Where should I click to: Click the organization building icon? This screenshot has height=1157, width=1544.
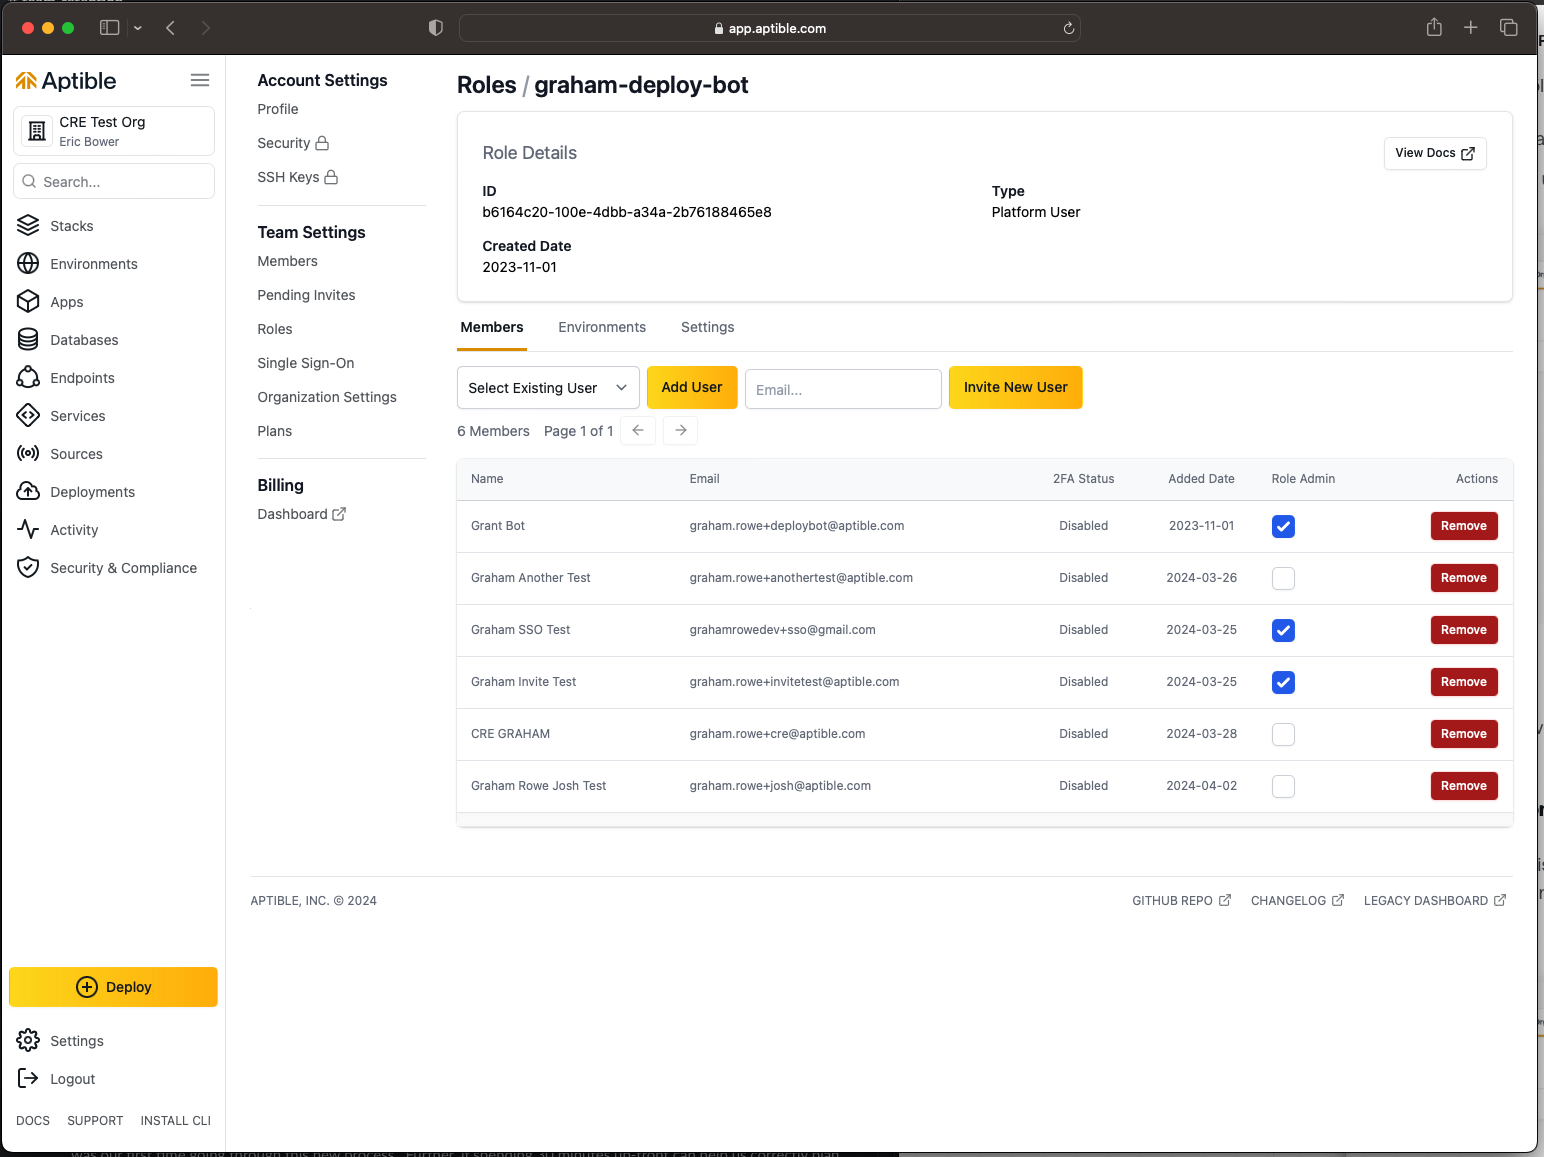37,131
